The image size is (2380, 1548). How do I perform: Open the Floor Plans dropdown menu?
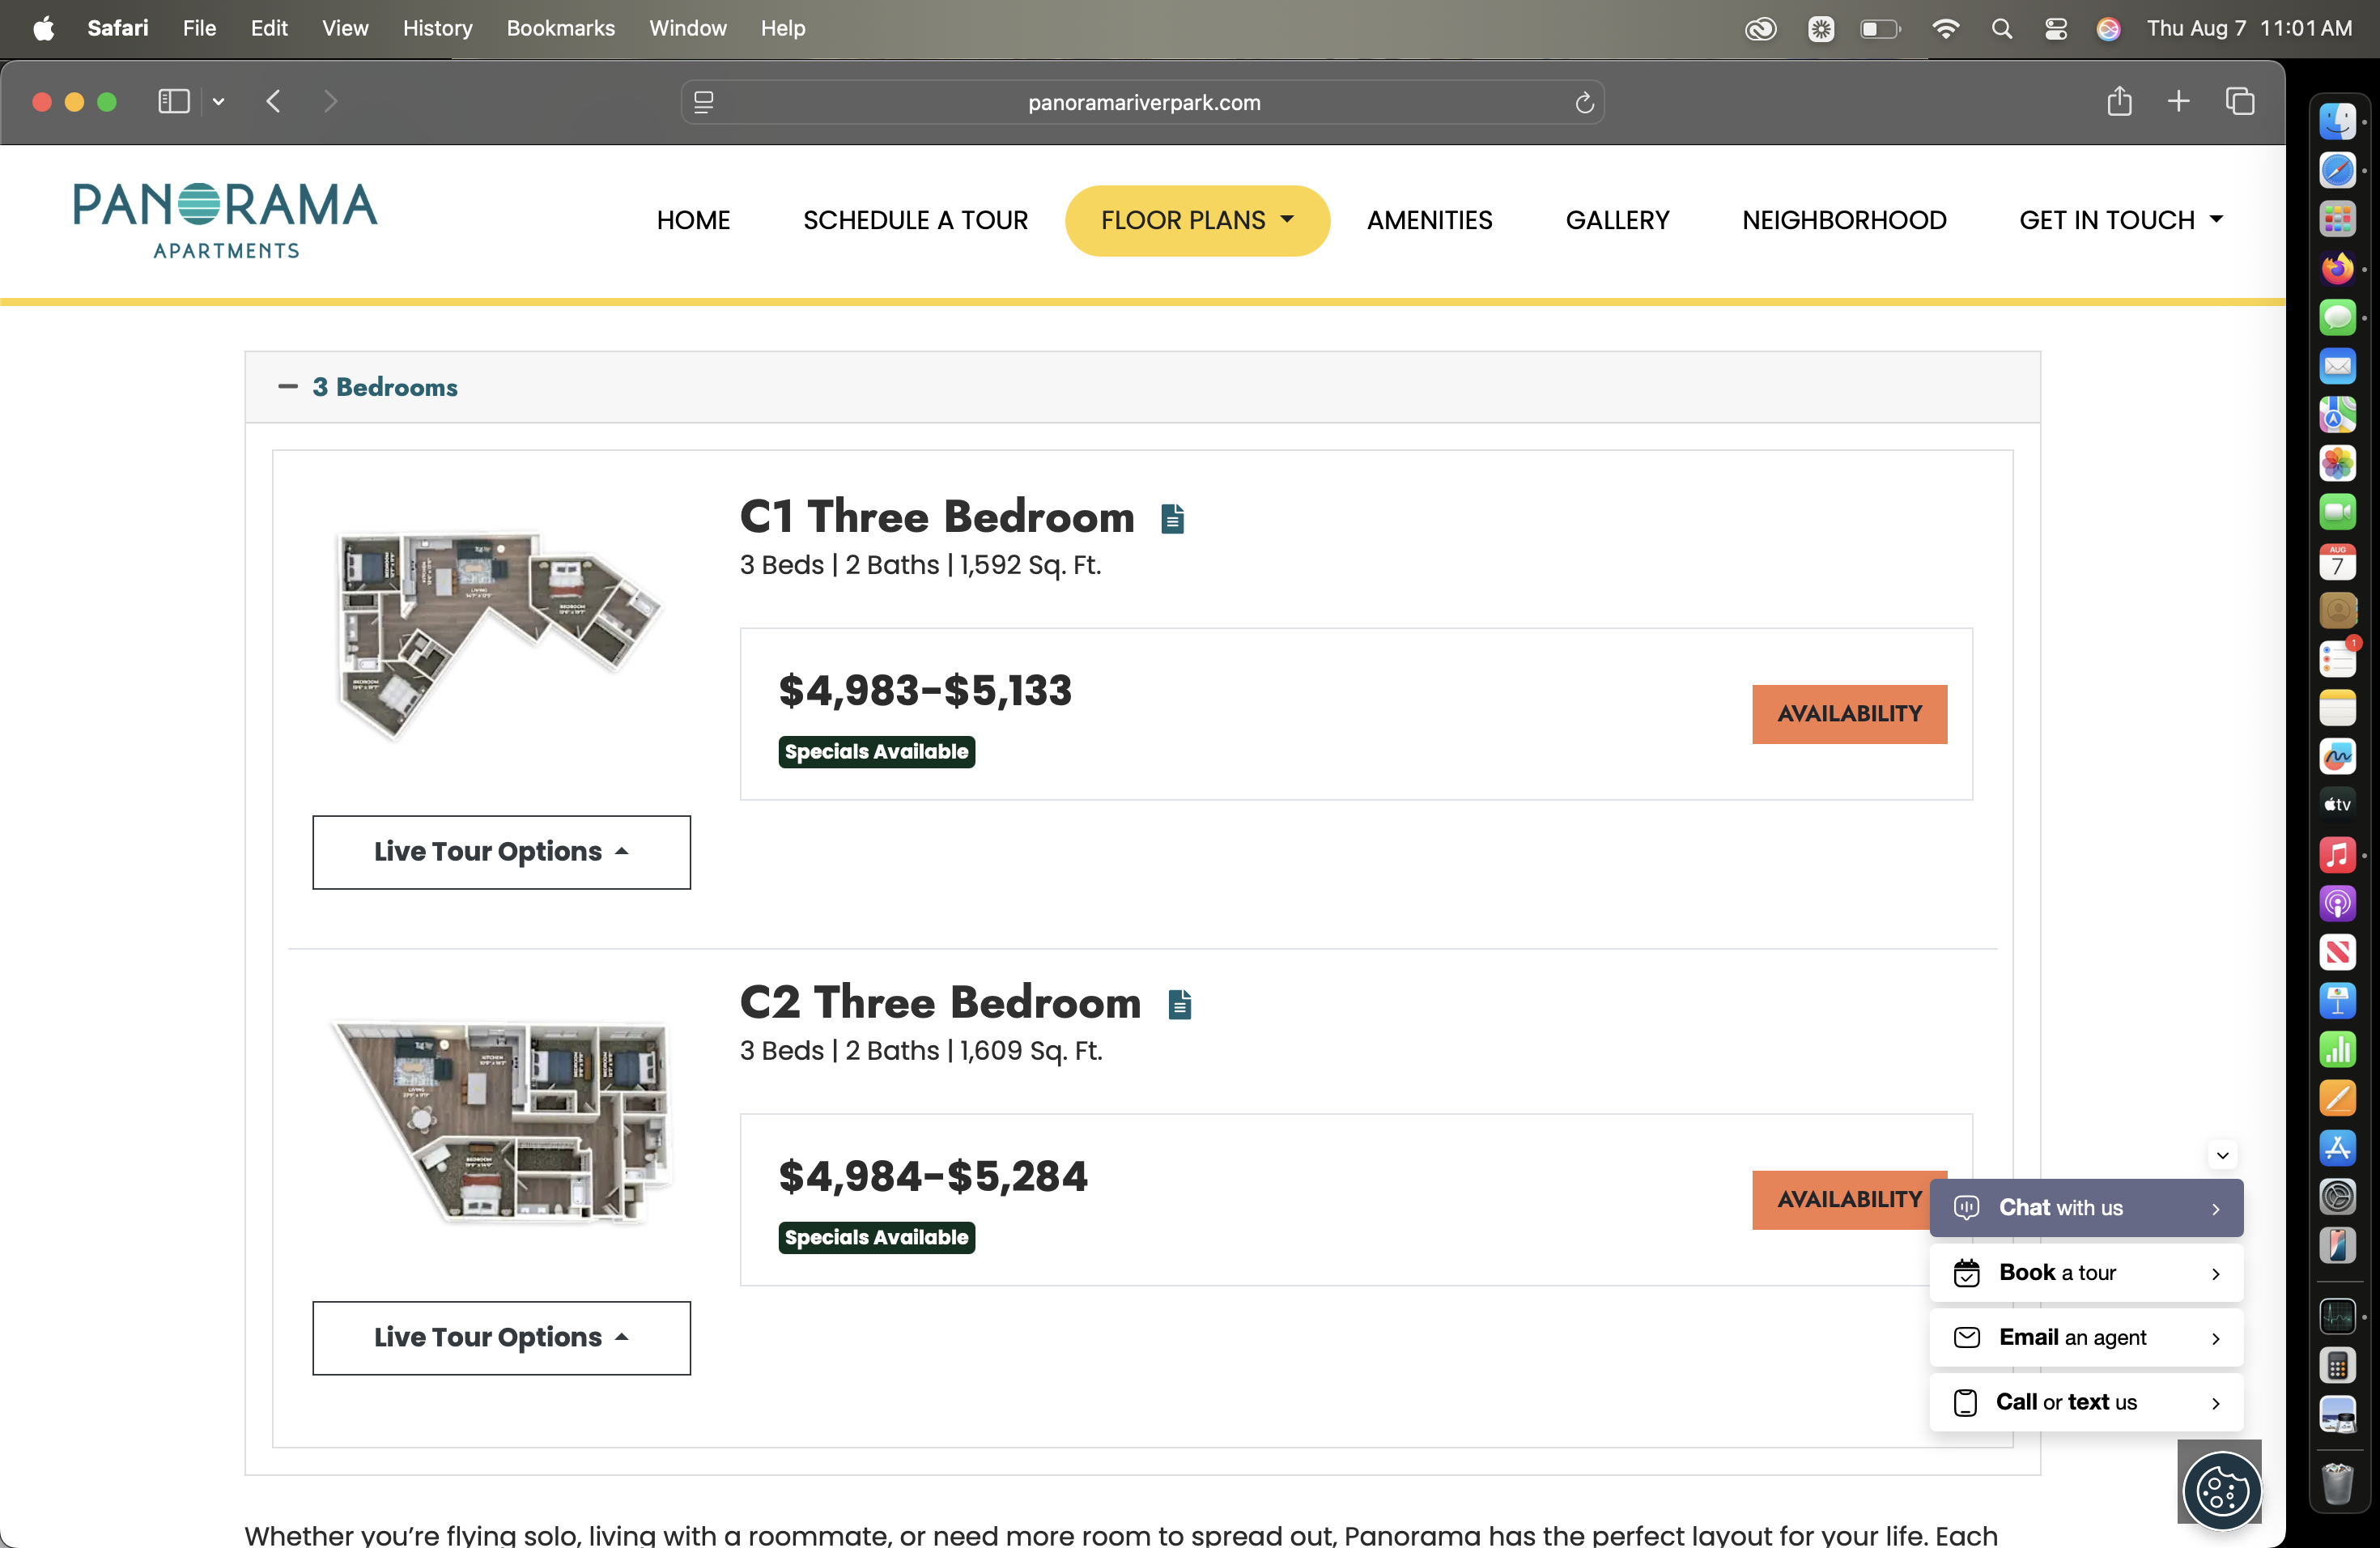click(x=1197, y=221)
